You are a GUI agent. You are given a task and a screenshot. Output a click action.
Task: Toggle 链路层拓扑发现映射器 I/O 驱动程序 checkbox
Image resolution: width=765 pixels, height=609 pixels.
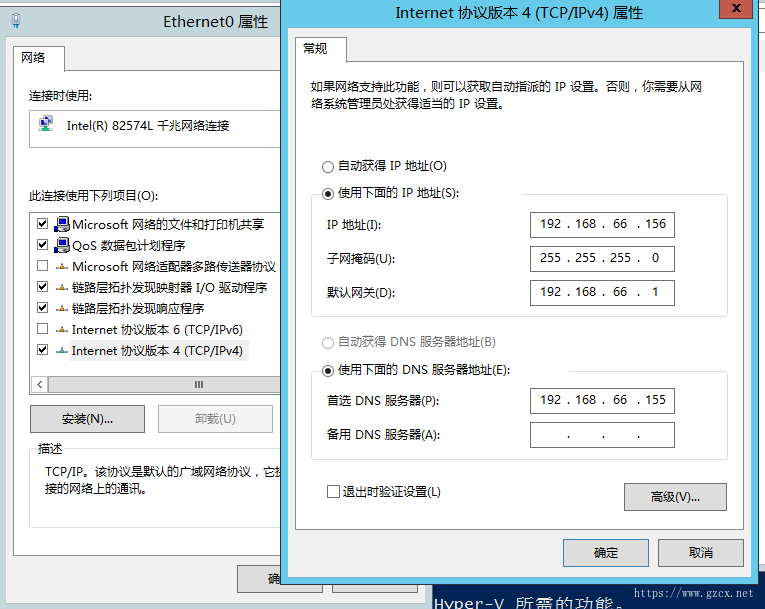coord(42,286)
